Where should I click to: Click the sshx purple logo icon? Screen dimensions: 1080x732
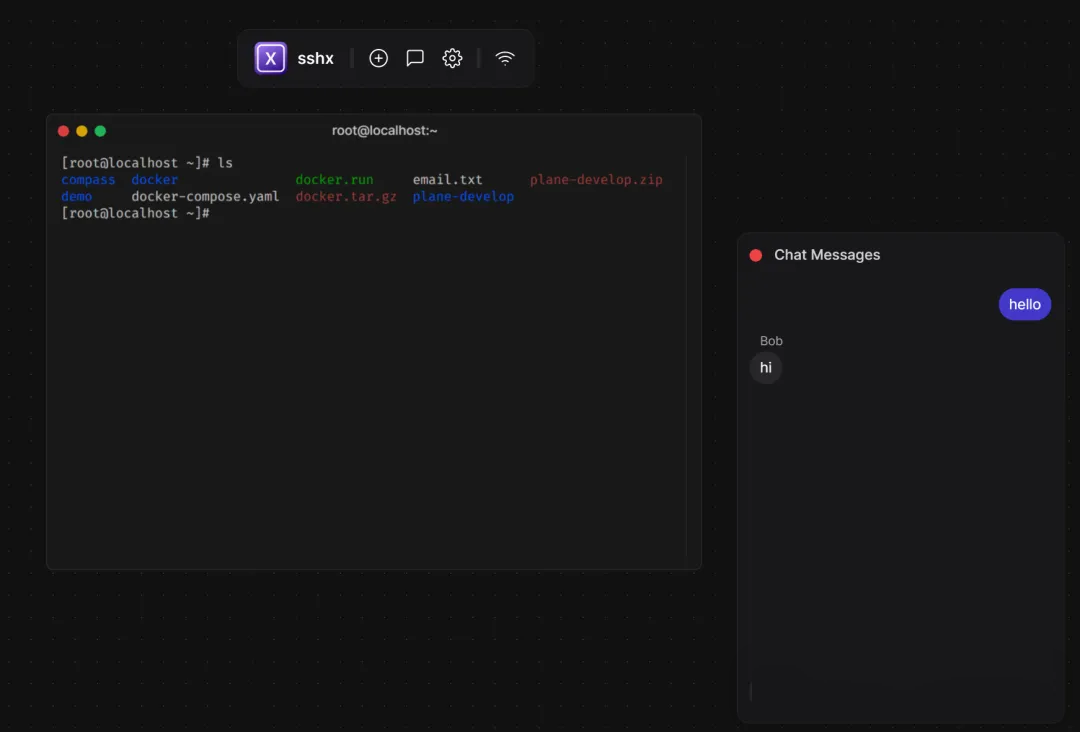pyautogui.click(x=270, y=58)
